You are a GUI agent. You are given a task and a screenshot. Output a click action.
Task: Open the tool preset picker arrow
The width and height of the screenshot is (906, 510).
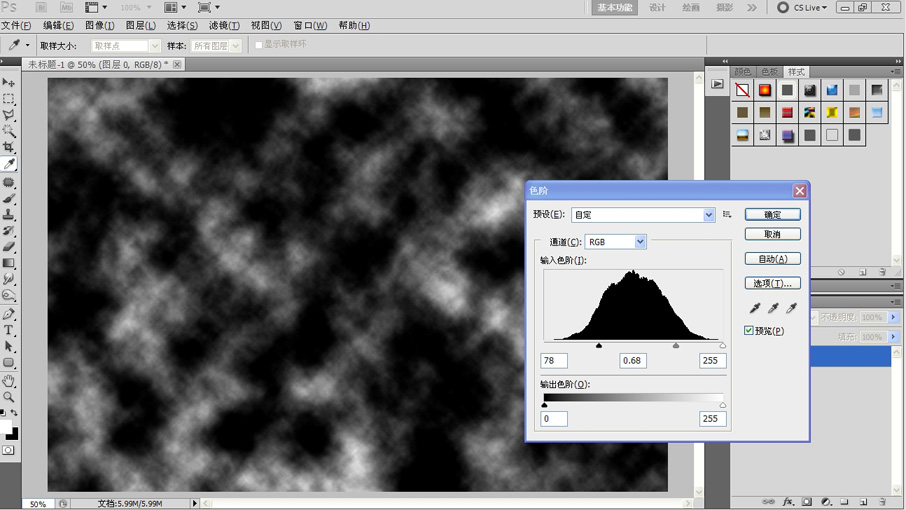coord(27,45)
